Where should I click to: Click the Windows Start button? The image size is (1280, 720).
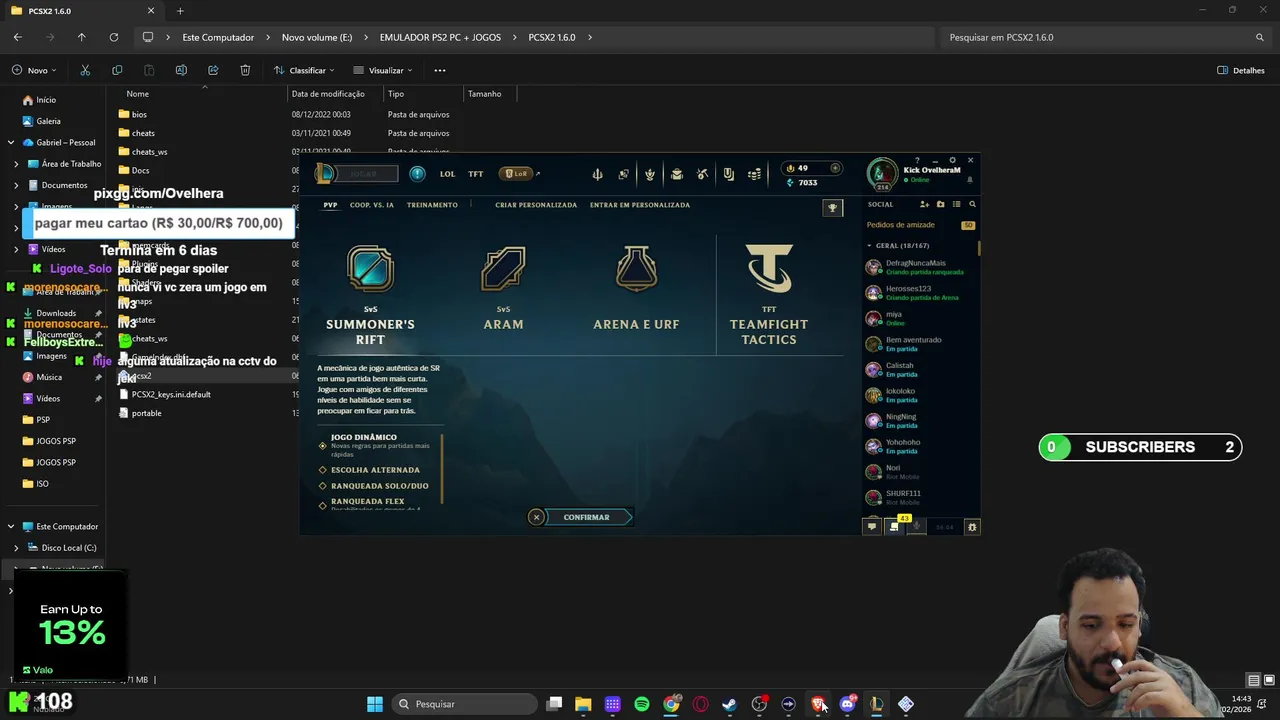(x=375, y=704)
